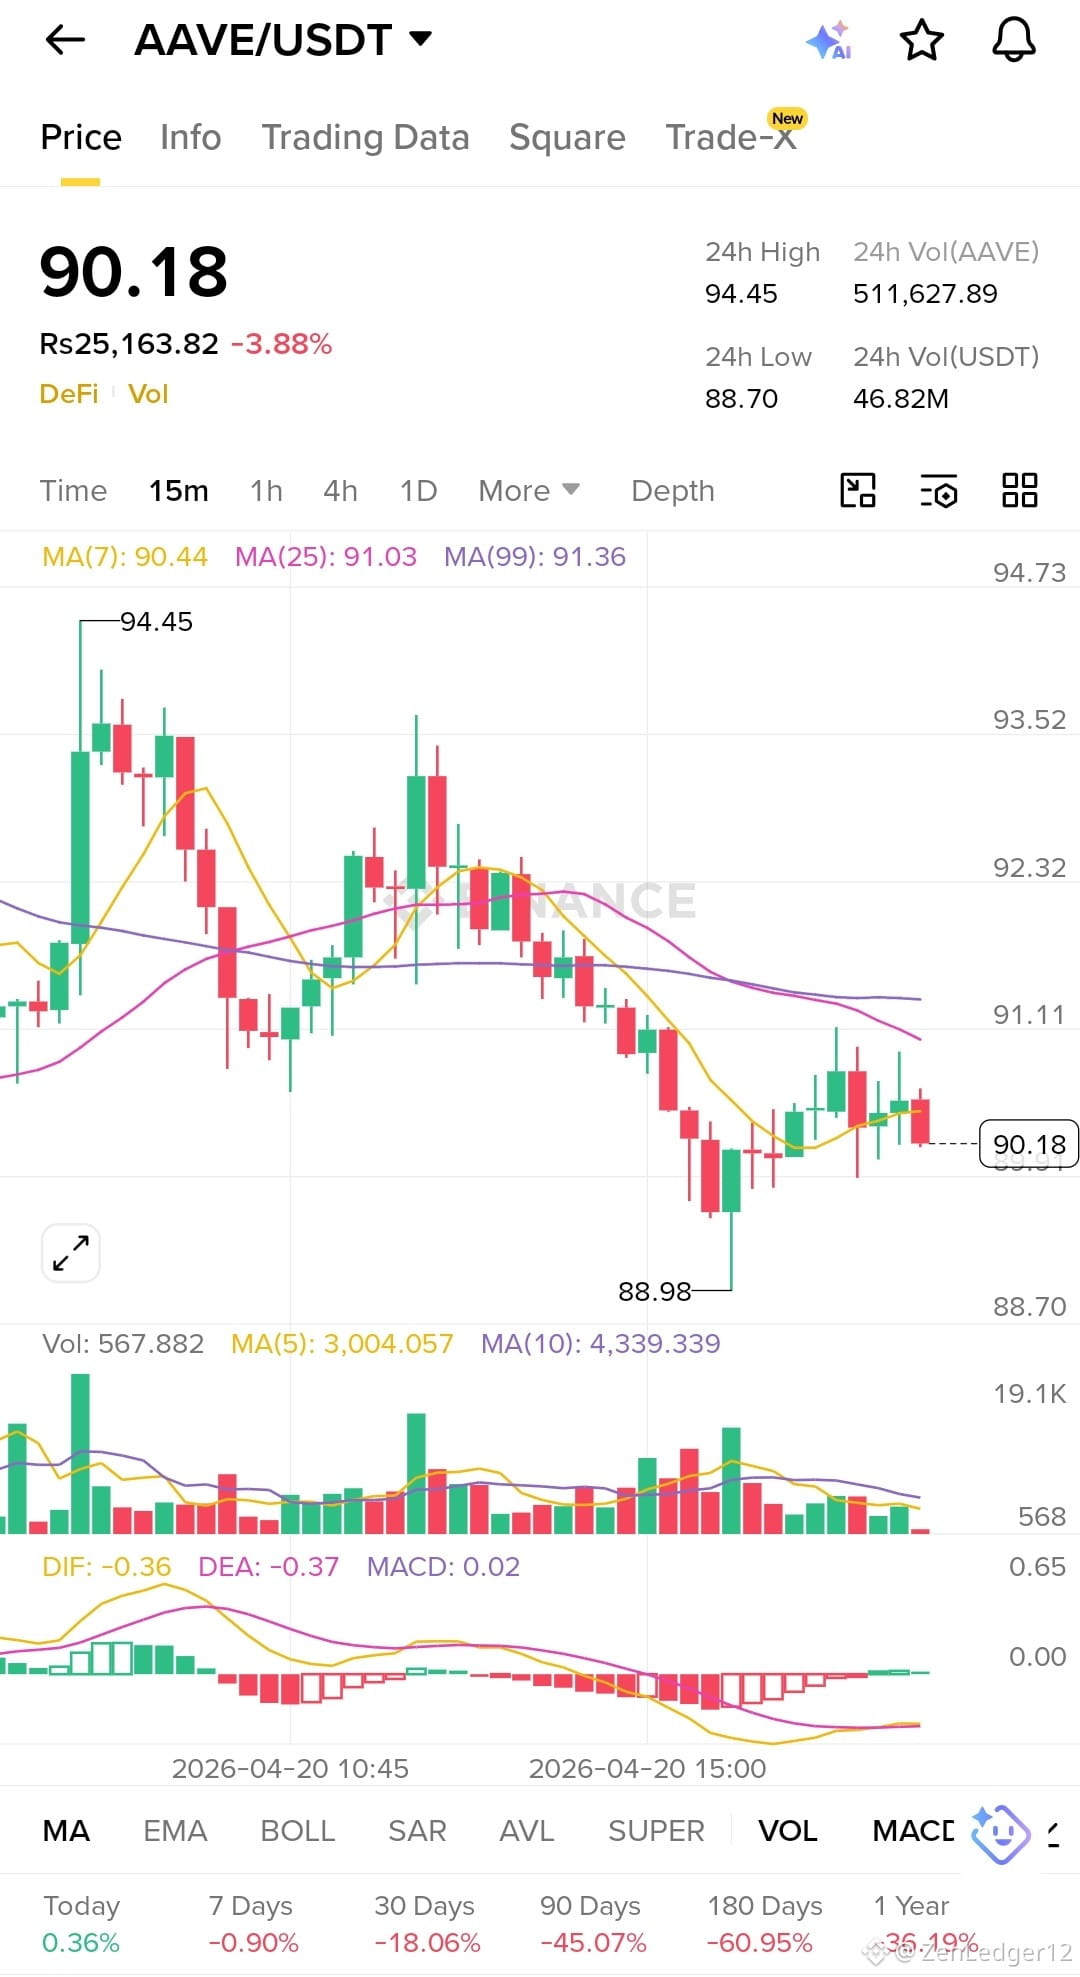Tap the 180 Days -60.95% performance cell
The image size is (1080, 1977).
[765, 1924]
